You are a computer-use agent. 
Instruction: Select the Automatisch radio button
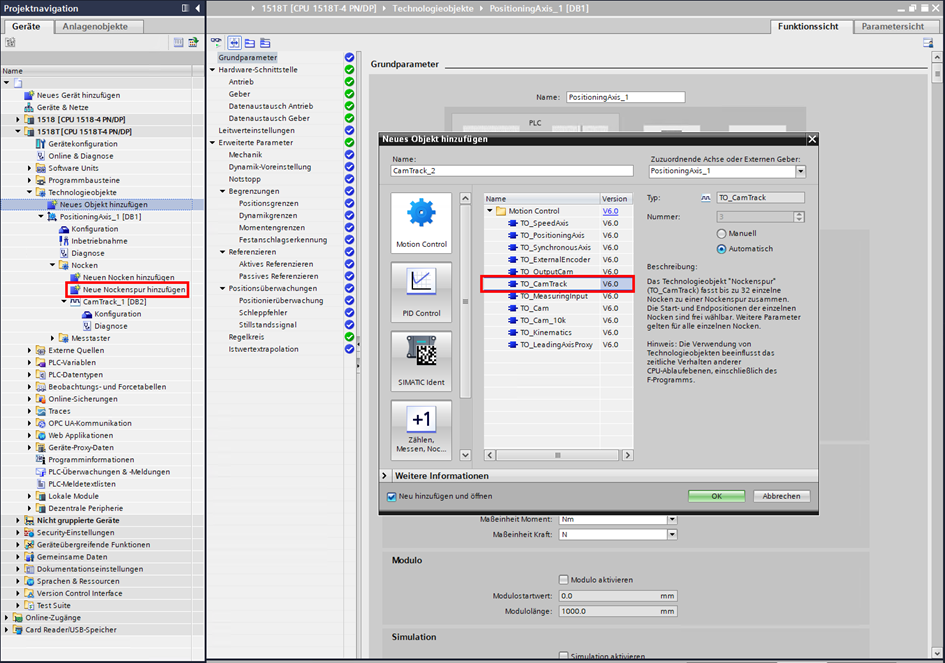pos(721,249)
